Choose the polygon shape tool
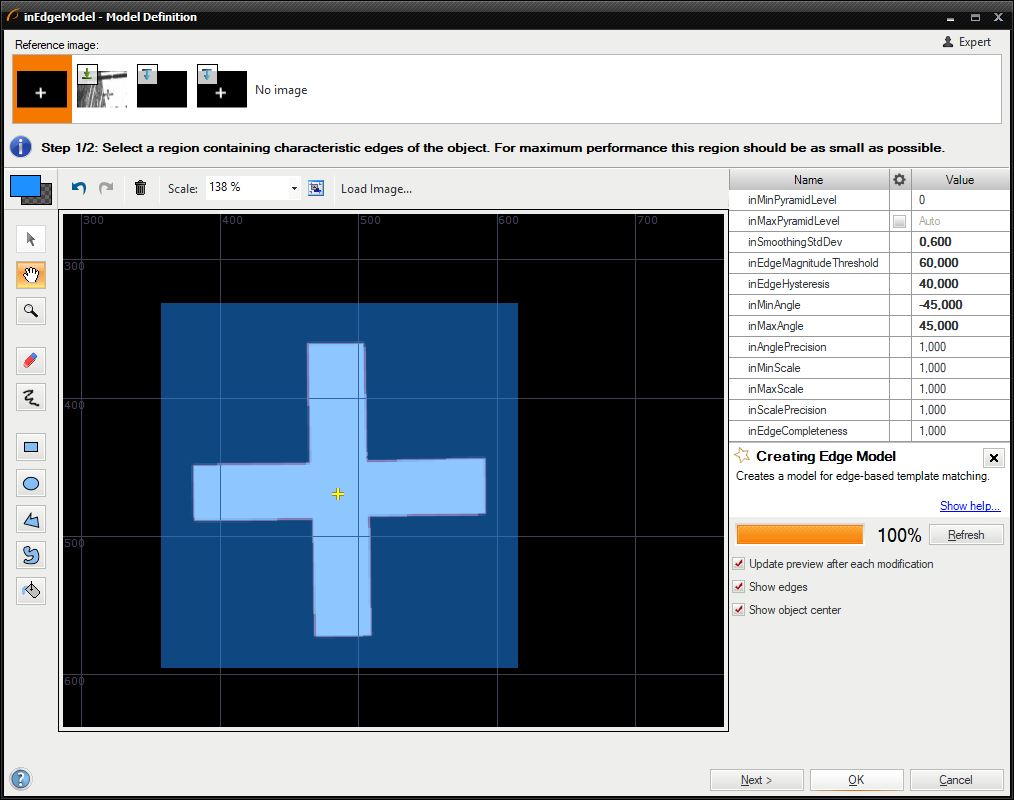 (x=31, y=520)
